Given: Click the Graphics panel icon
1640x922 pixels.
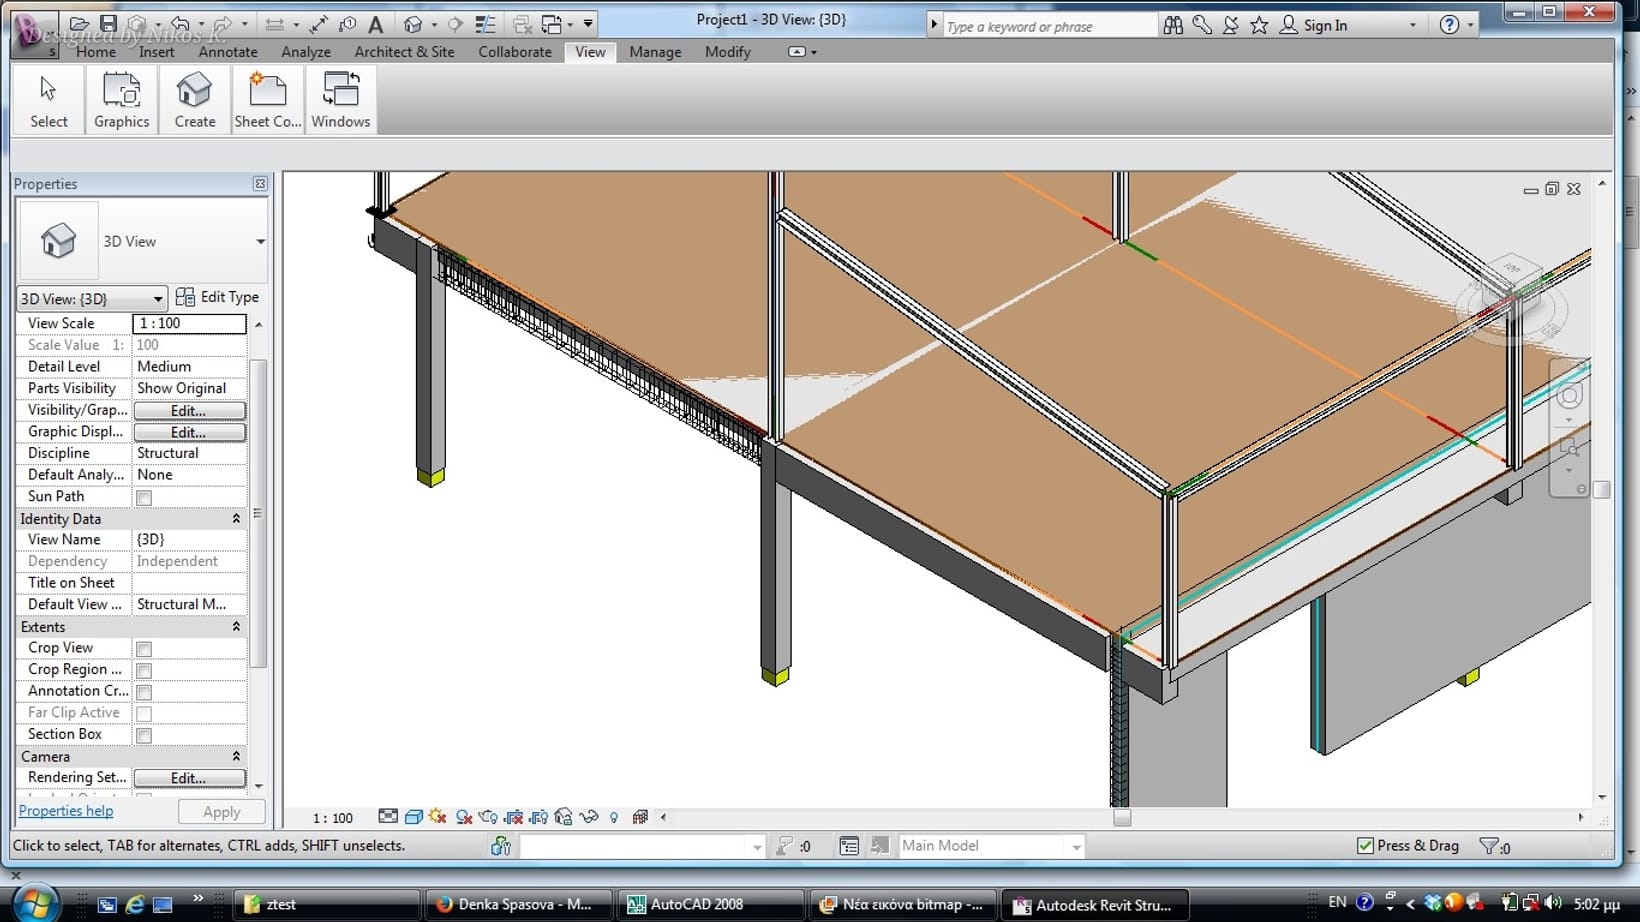Looking at the screenshot, I should [121, 100].
